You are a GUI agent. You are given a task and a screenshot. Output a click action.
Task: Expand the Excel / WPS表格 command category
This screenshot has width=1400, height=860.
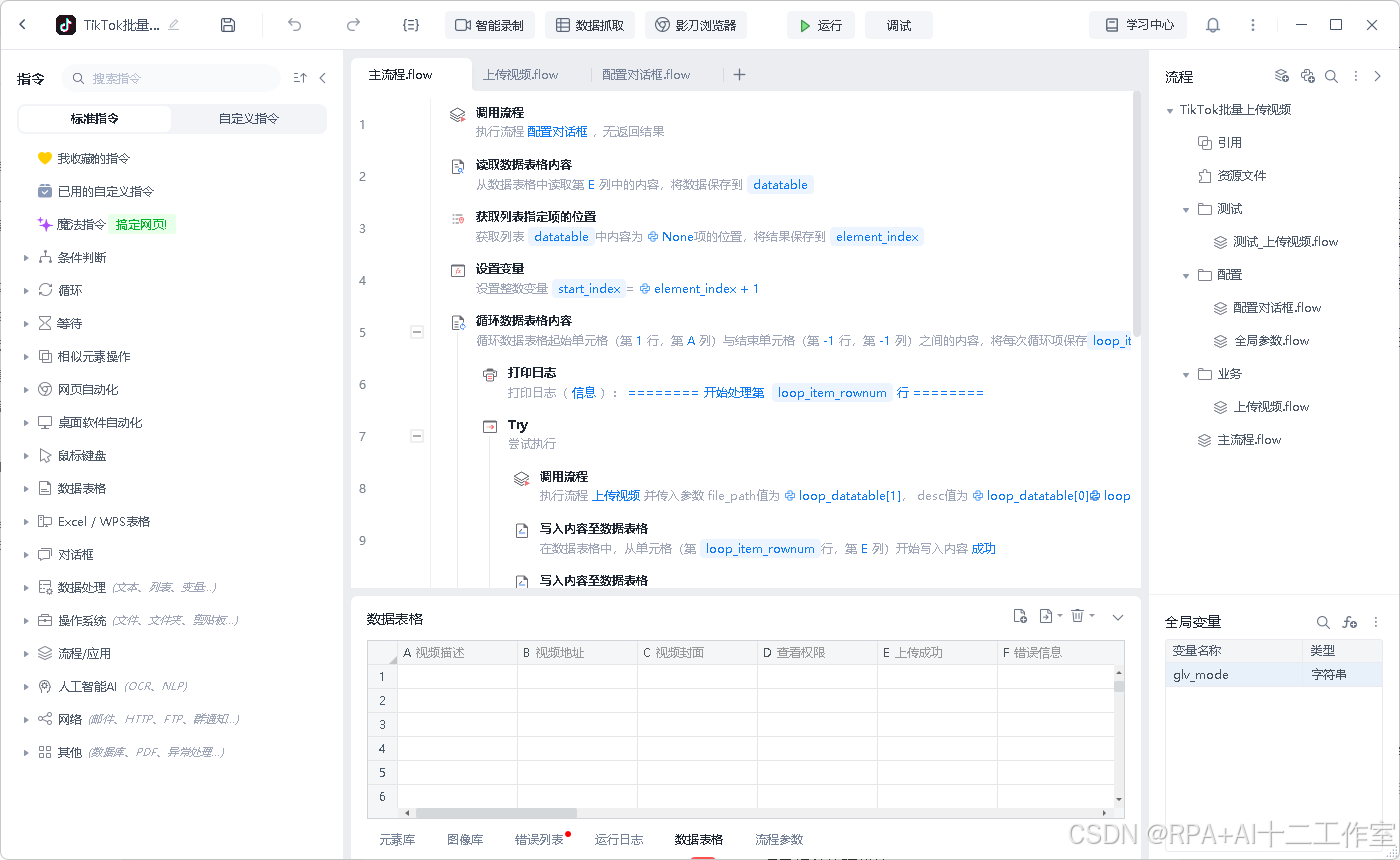26,522
